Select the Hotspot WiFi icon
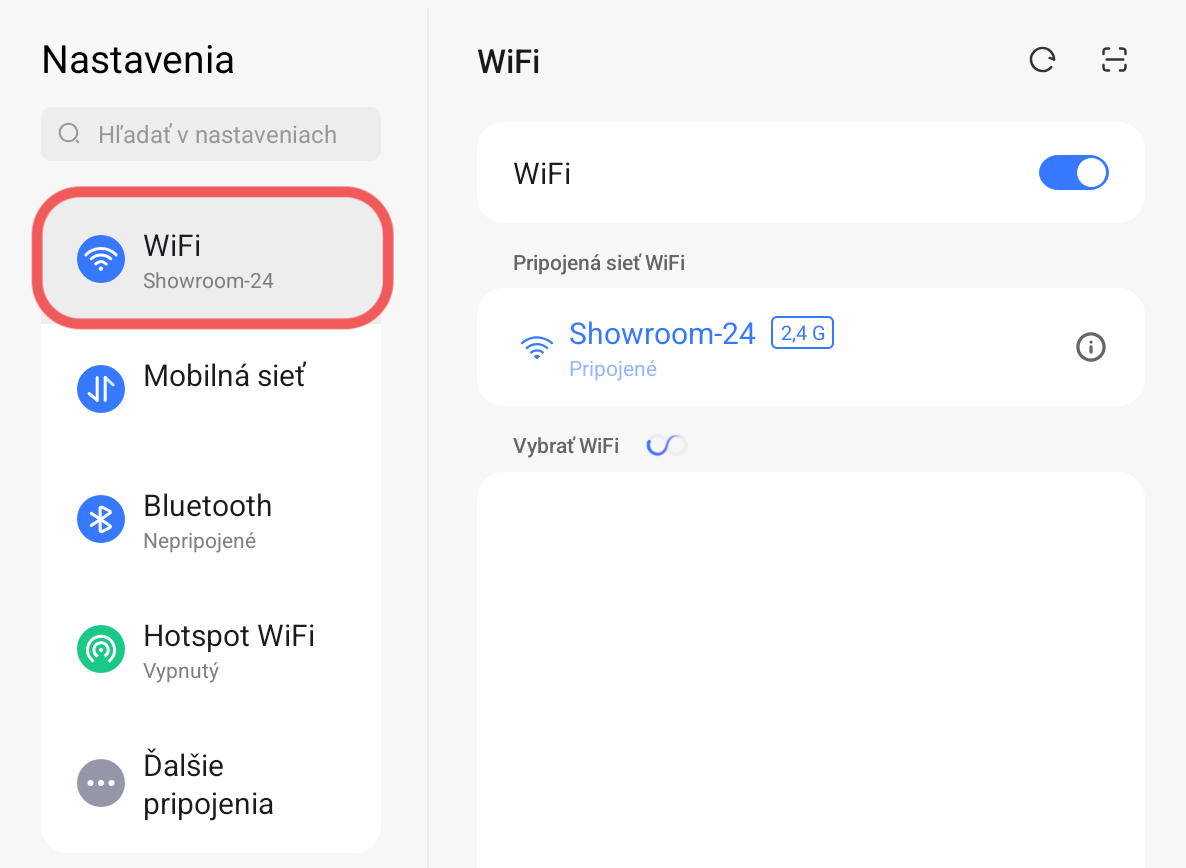This screenshot has height=868, width=1186. 100,649
